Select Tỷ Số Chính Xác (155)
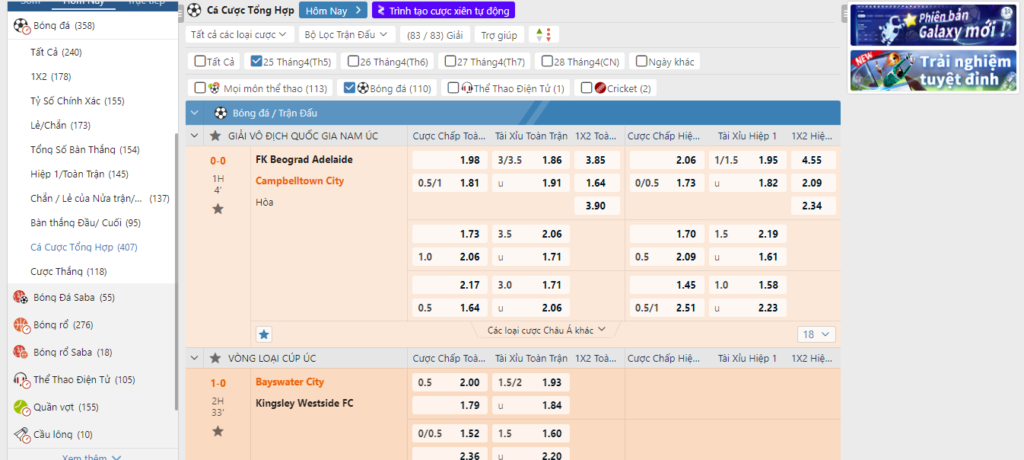The height and width of the screenshot is (460, 1024). 78,101
